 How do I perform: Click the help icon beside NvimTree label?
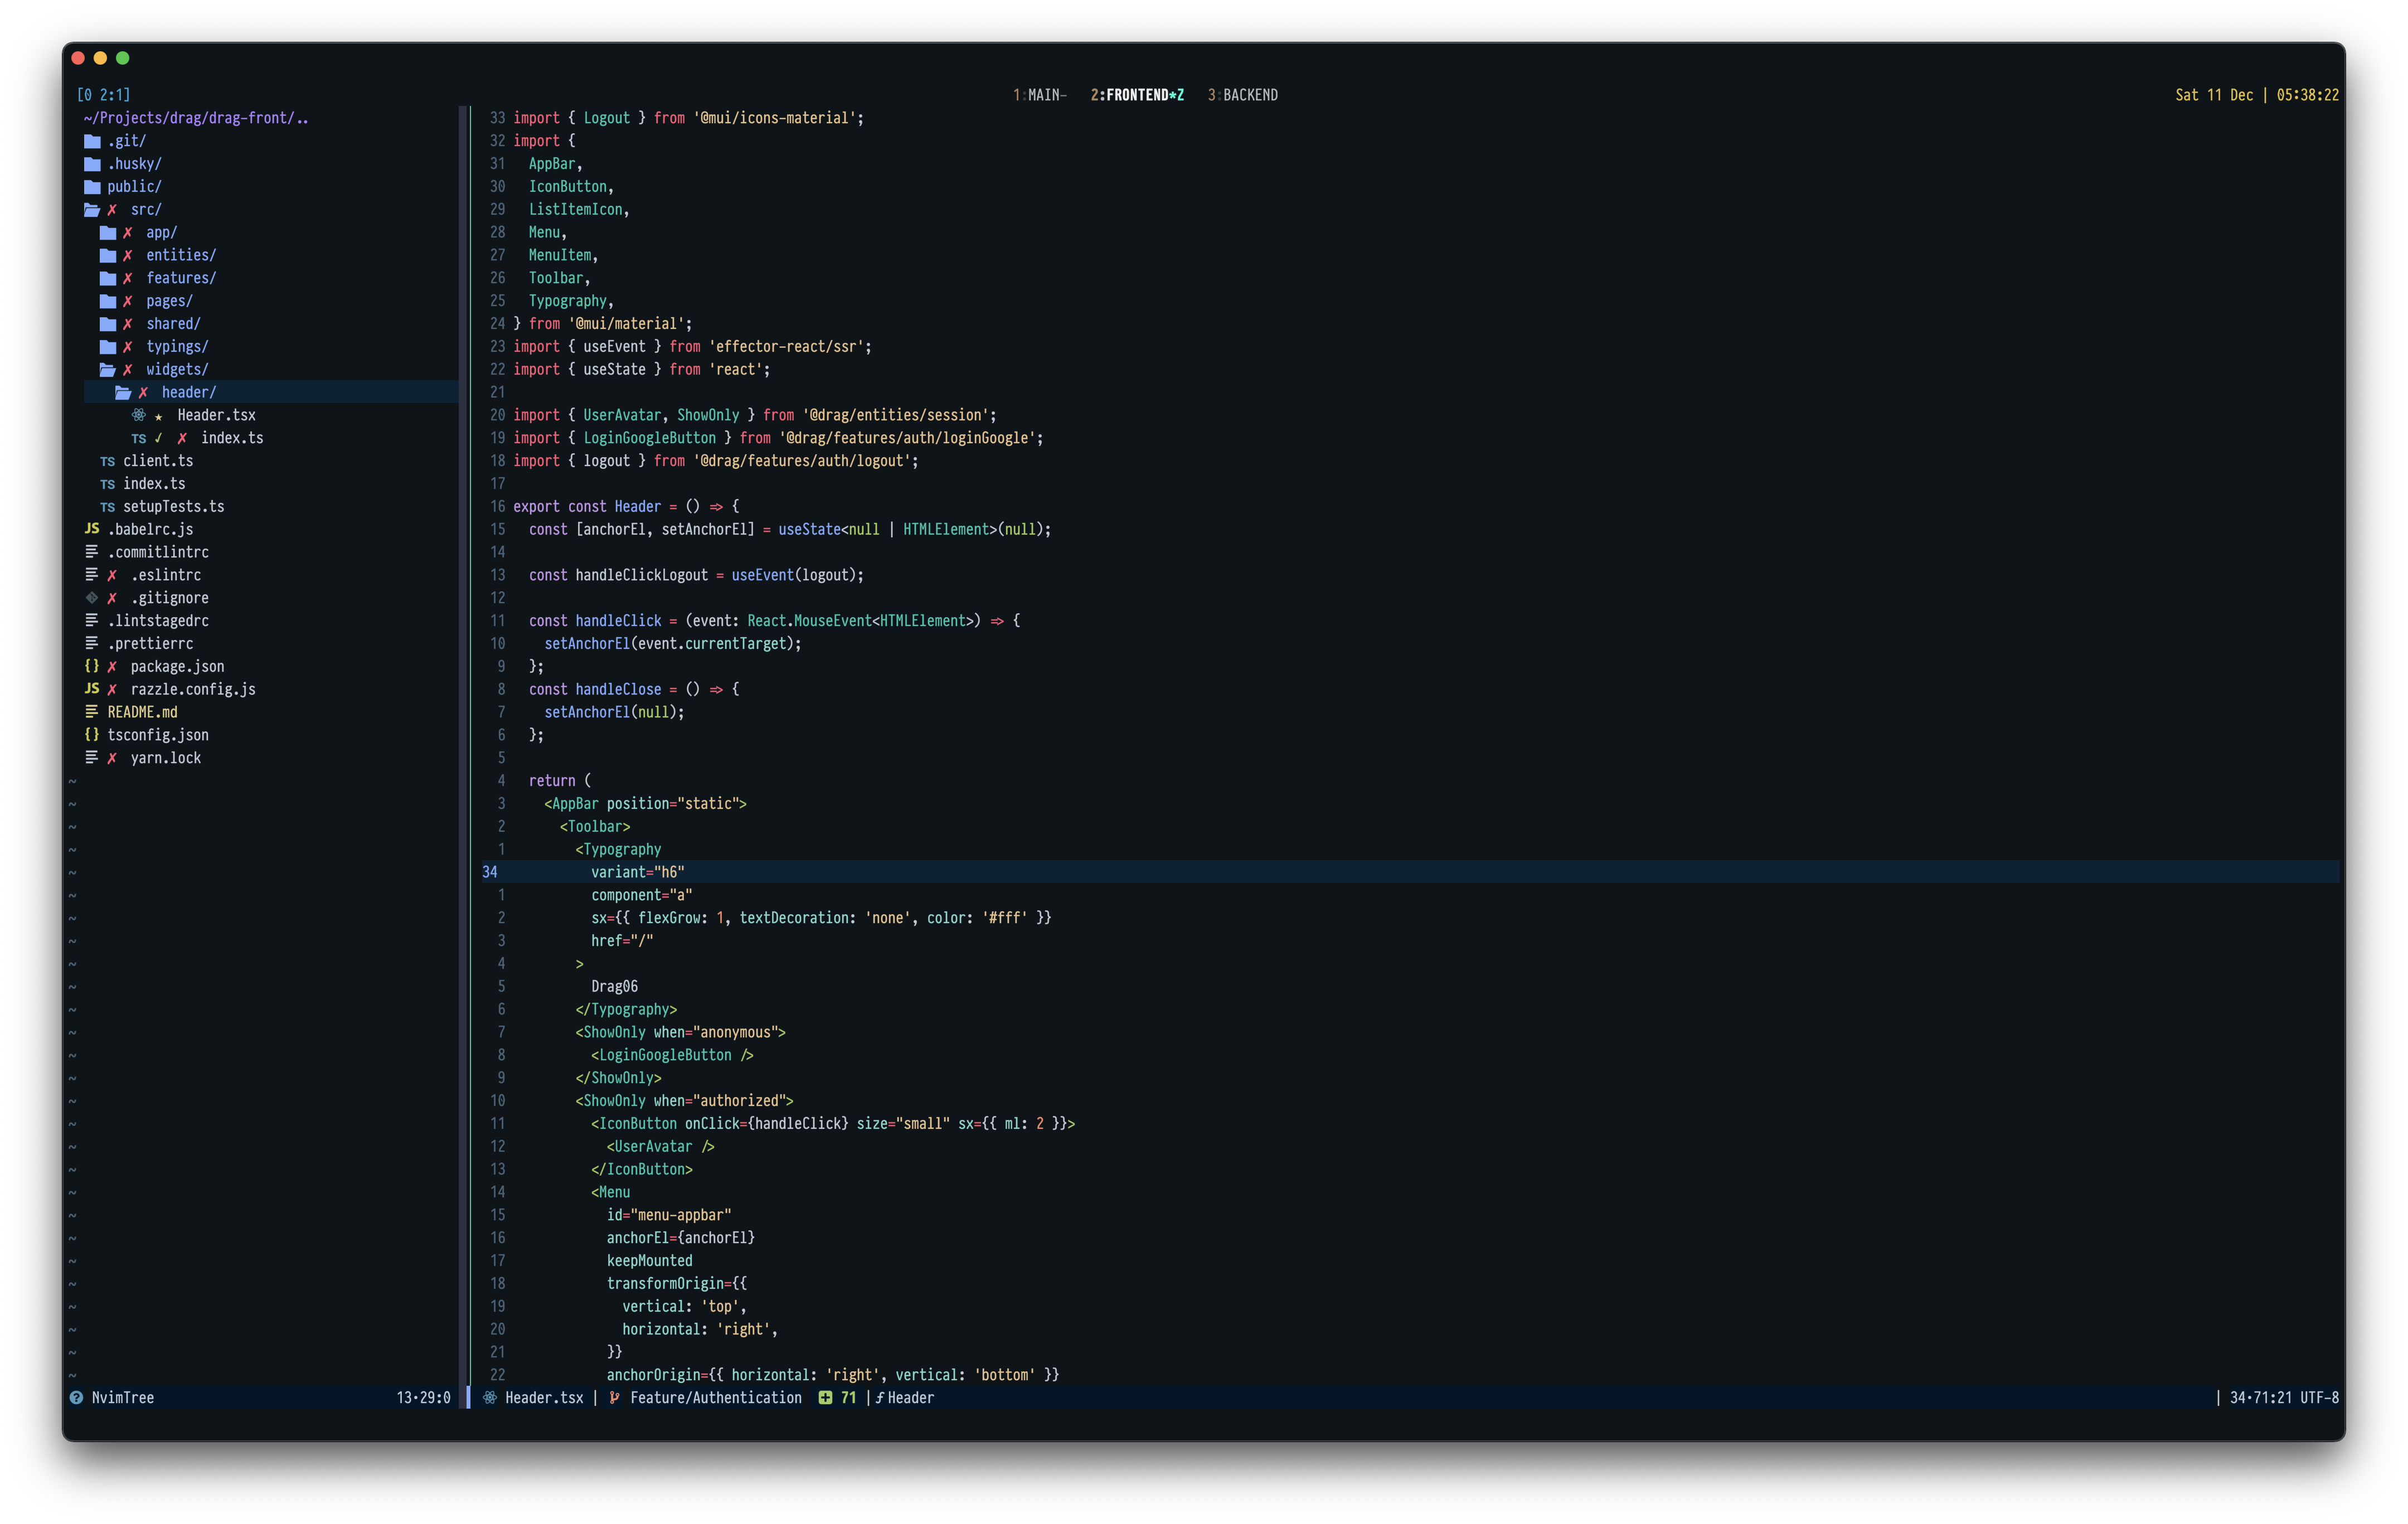76,1398
